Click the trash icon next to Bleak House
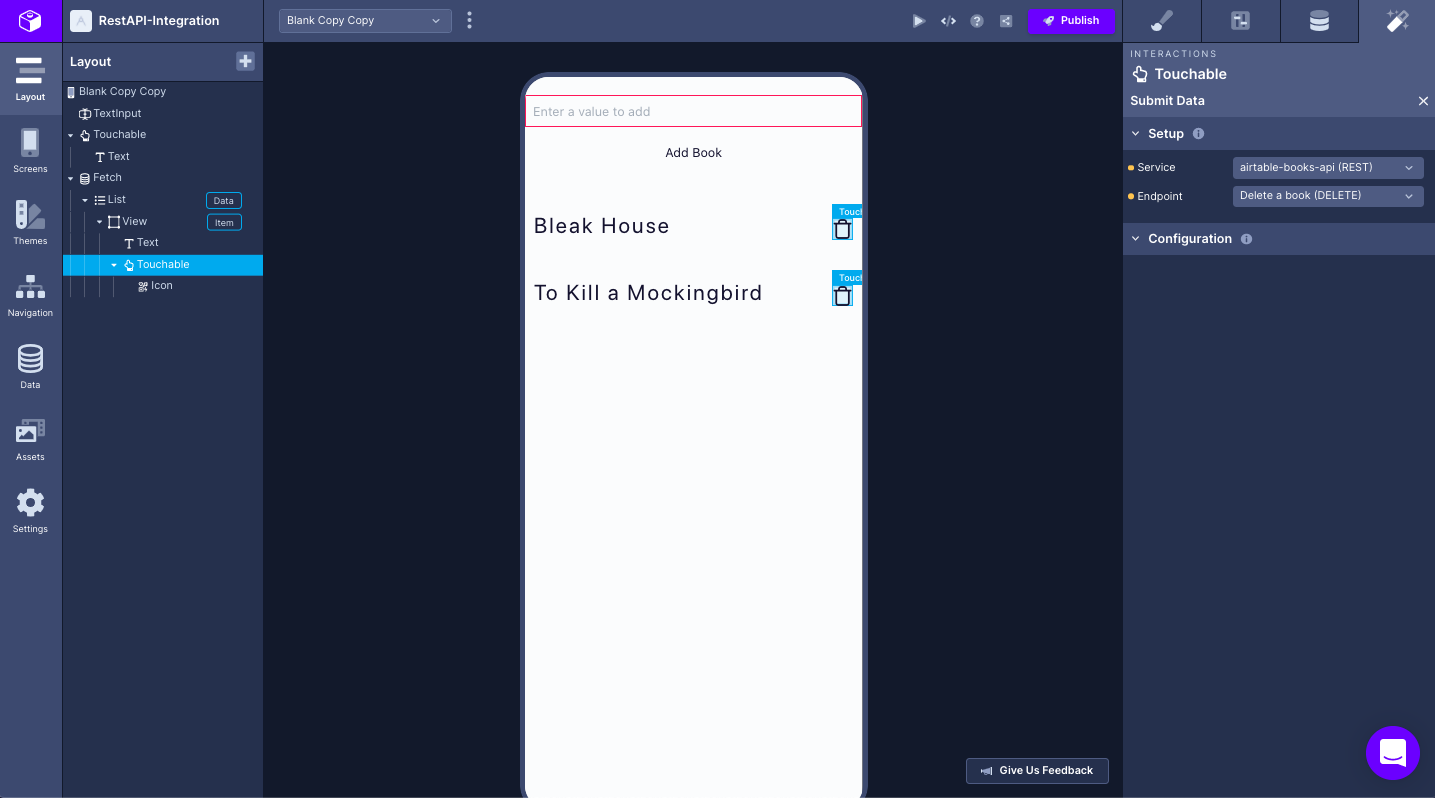This screenshot has height=798, width=1435. click(x=843, y=229)
